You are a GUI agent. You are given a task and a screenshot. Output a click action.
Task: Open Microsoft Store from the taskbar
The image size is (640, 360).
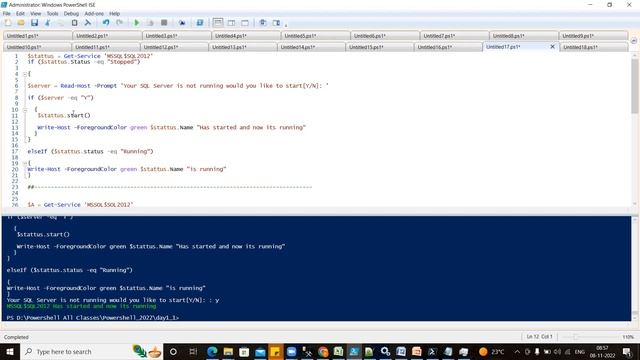coord(244,351)
